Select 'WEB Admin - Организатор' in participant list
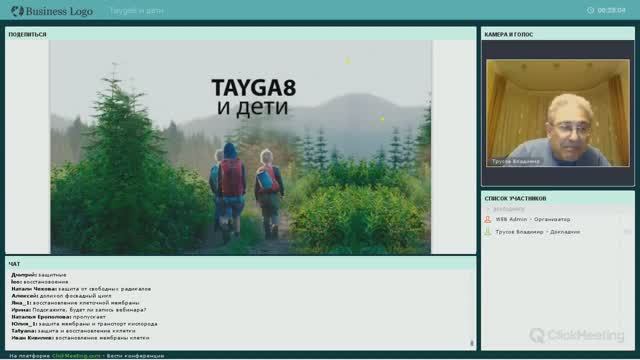Image resolution: width=640 pixels, height=360 pixels. click(532, 220)
